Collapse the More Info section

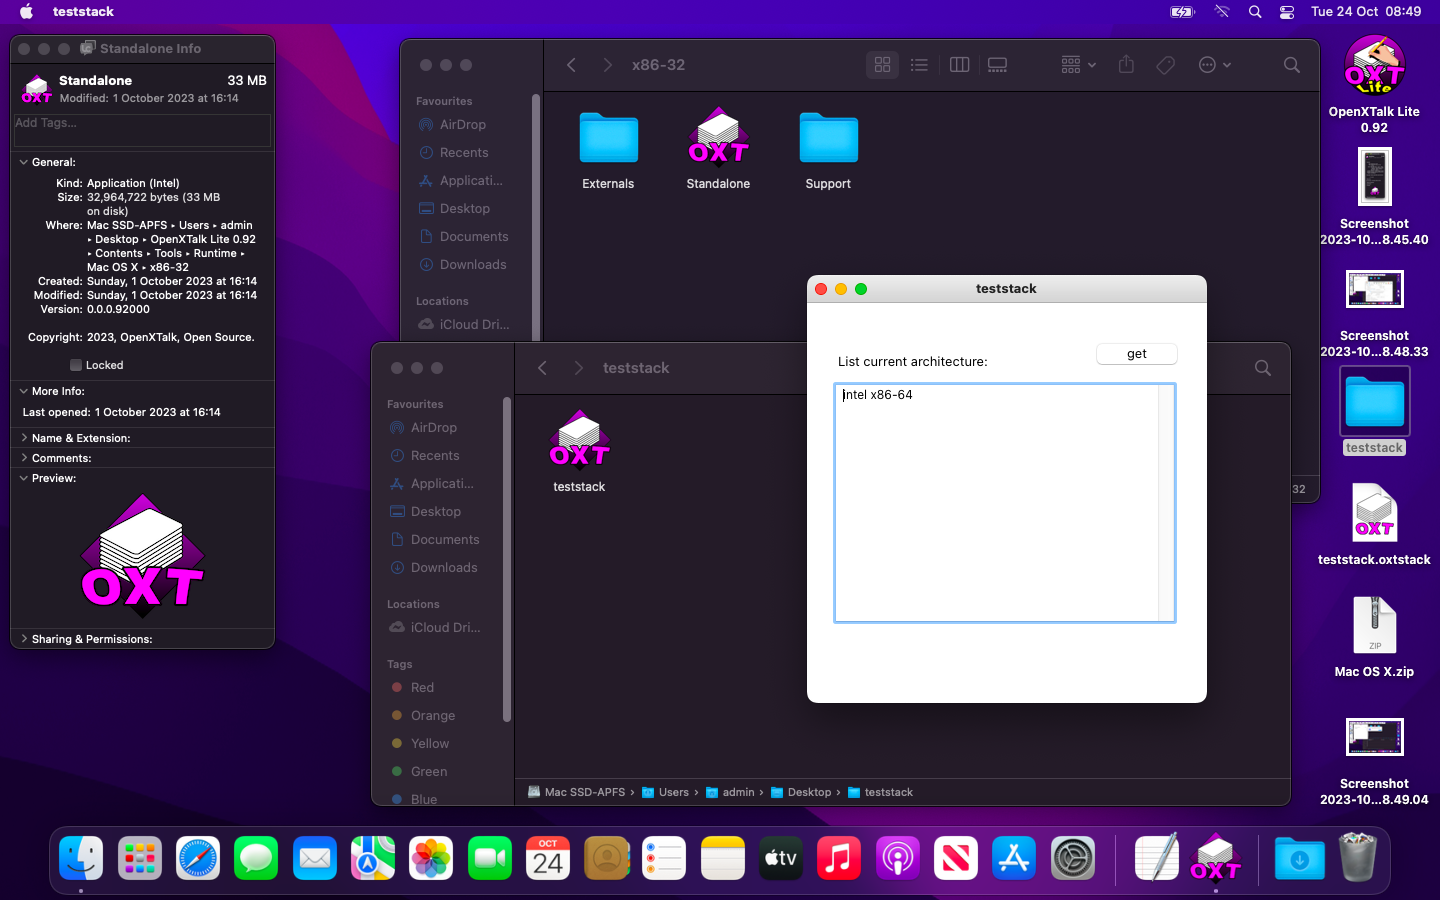[24, 391]
